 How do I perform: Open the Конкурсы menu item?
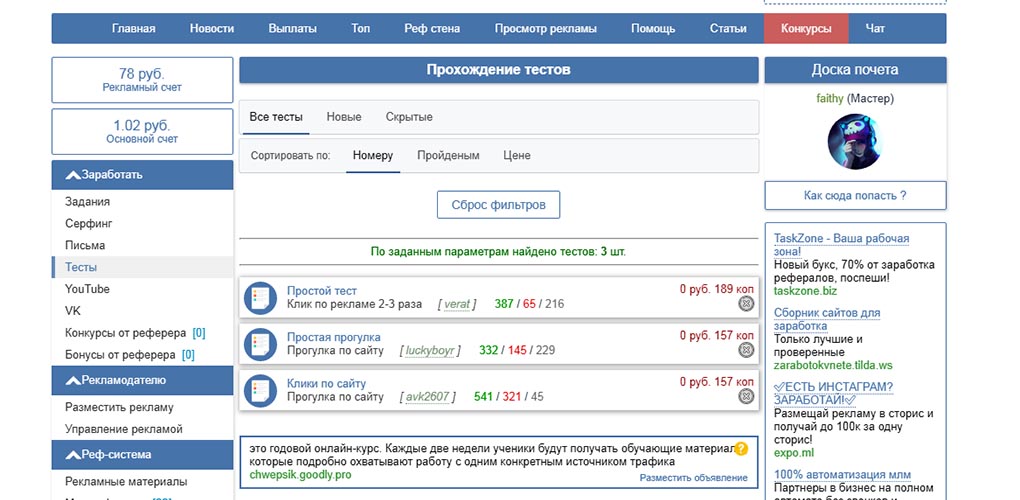(806, 29)
